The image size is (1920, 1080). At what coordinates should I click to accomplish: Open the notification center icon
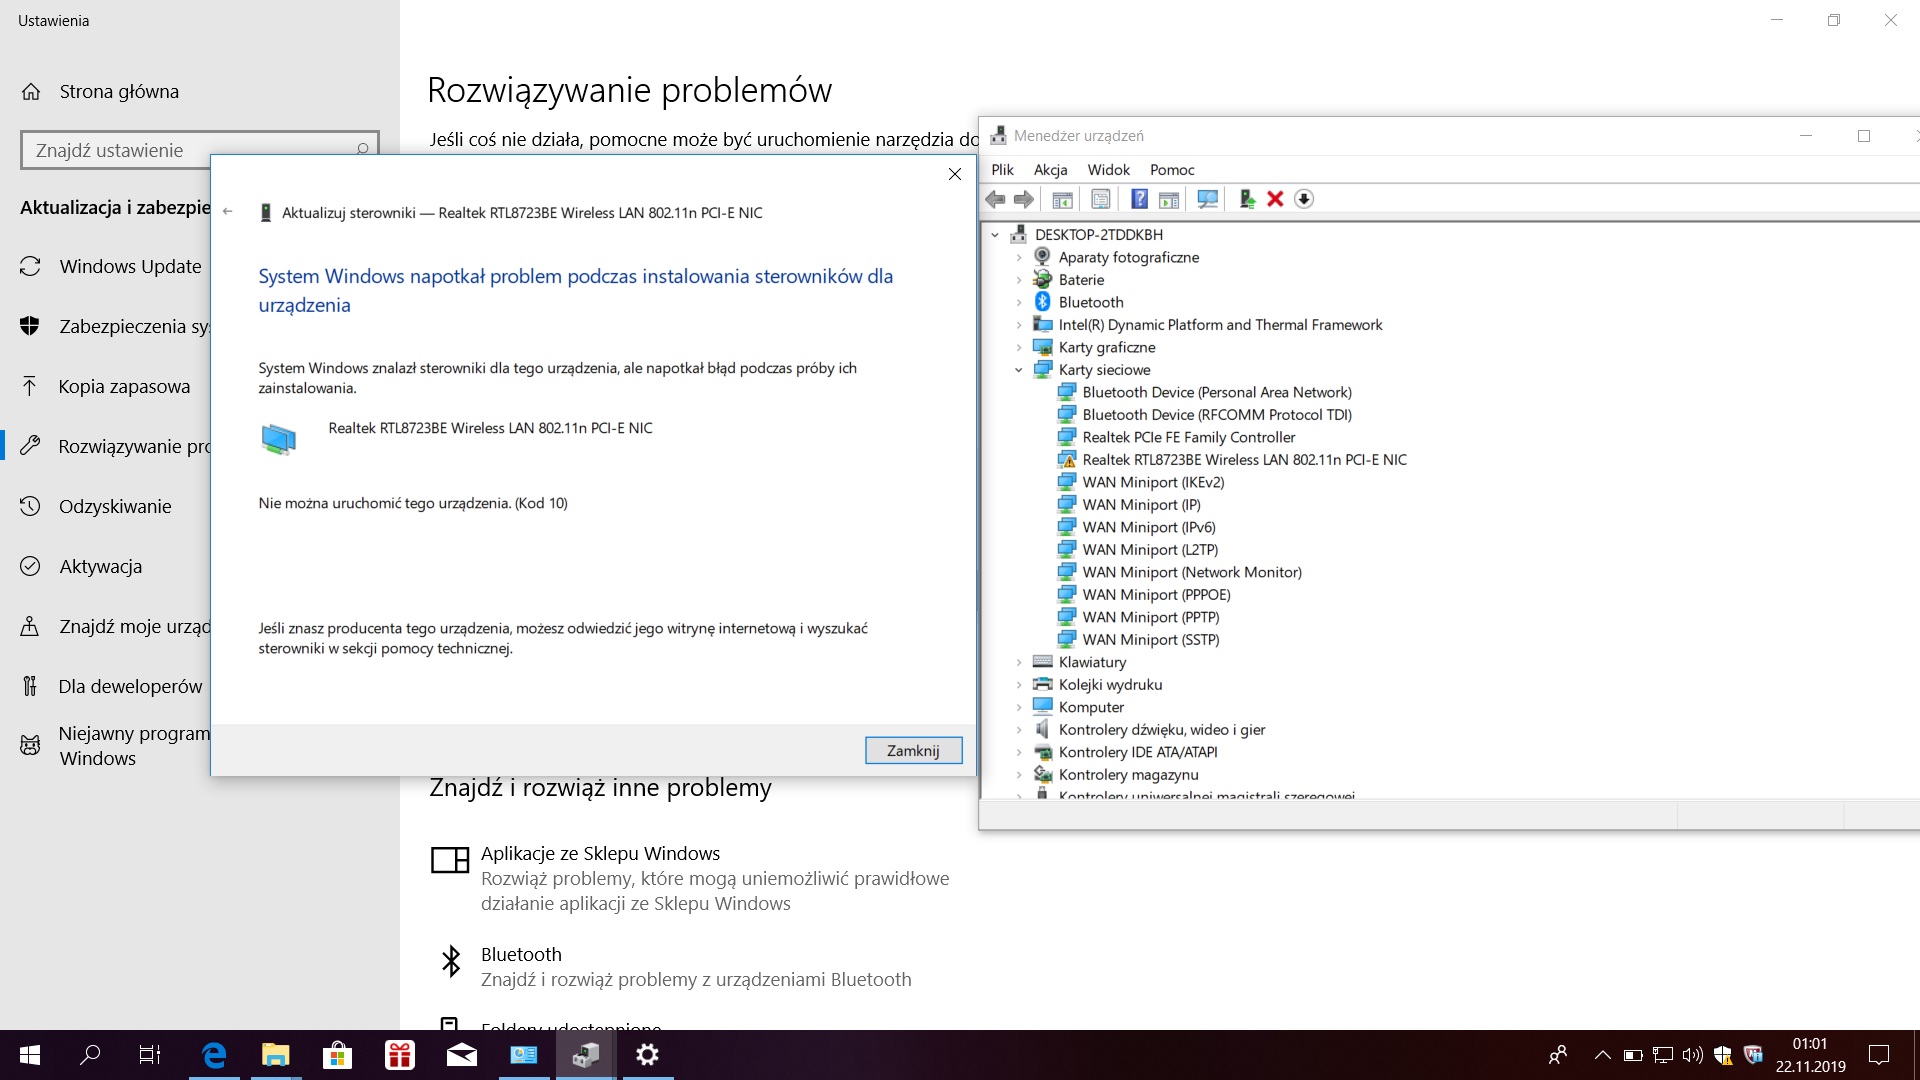point(1879,1055)
